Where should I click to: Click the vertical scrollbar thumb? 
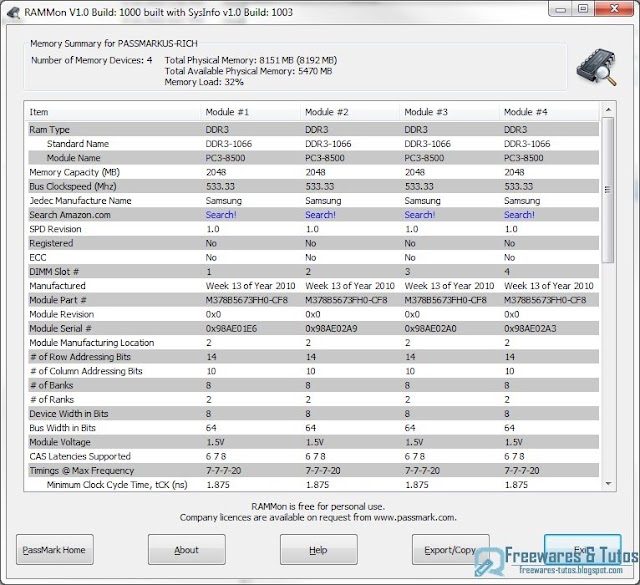[608, 190]
